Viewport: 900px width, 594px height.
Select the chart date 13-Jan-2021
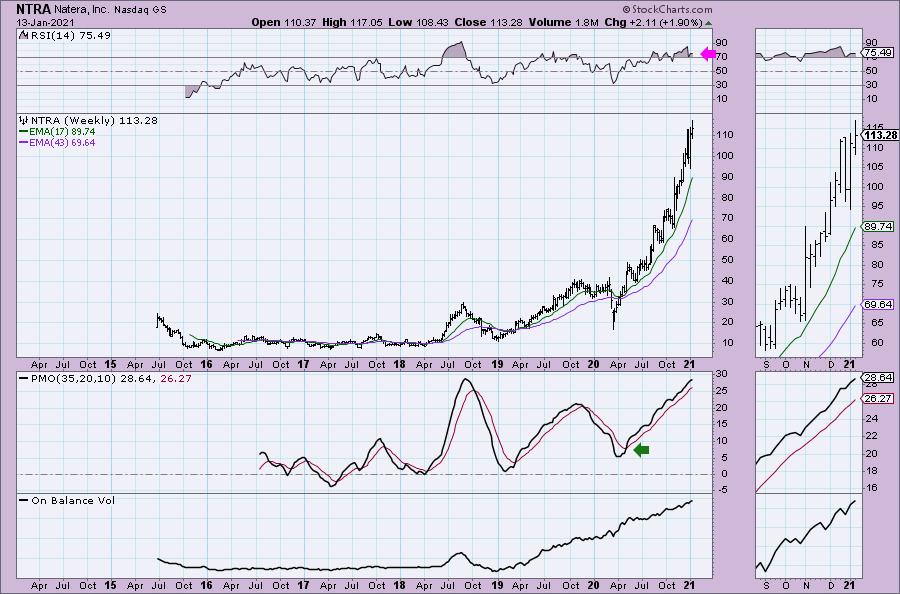(x=45, y=23)
